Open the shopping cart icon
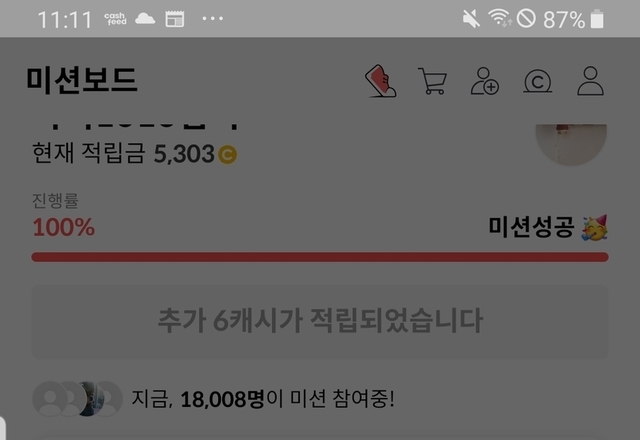The width and height of the screenshot is (640, 440). point(433,81)
